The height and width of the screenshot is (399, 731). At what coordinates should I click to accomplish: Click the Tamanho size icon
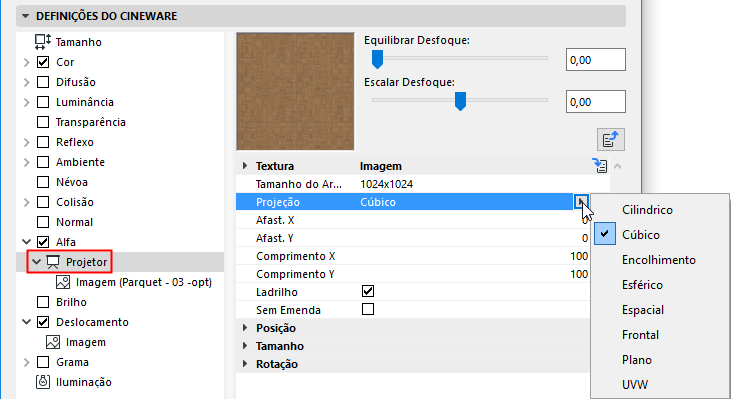point(43,42)
